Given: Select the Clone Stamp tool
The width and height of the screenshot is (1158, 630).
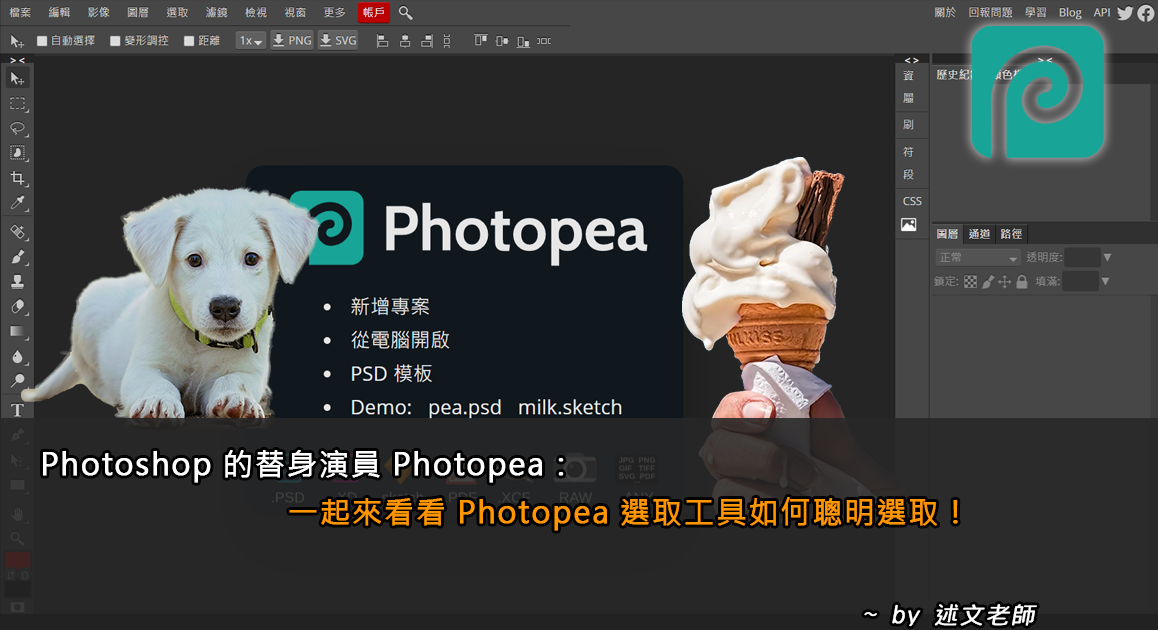Looking at the screenshot, I should [x=17, y=281].
